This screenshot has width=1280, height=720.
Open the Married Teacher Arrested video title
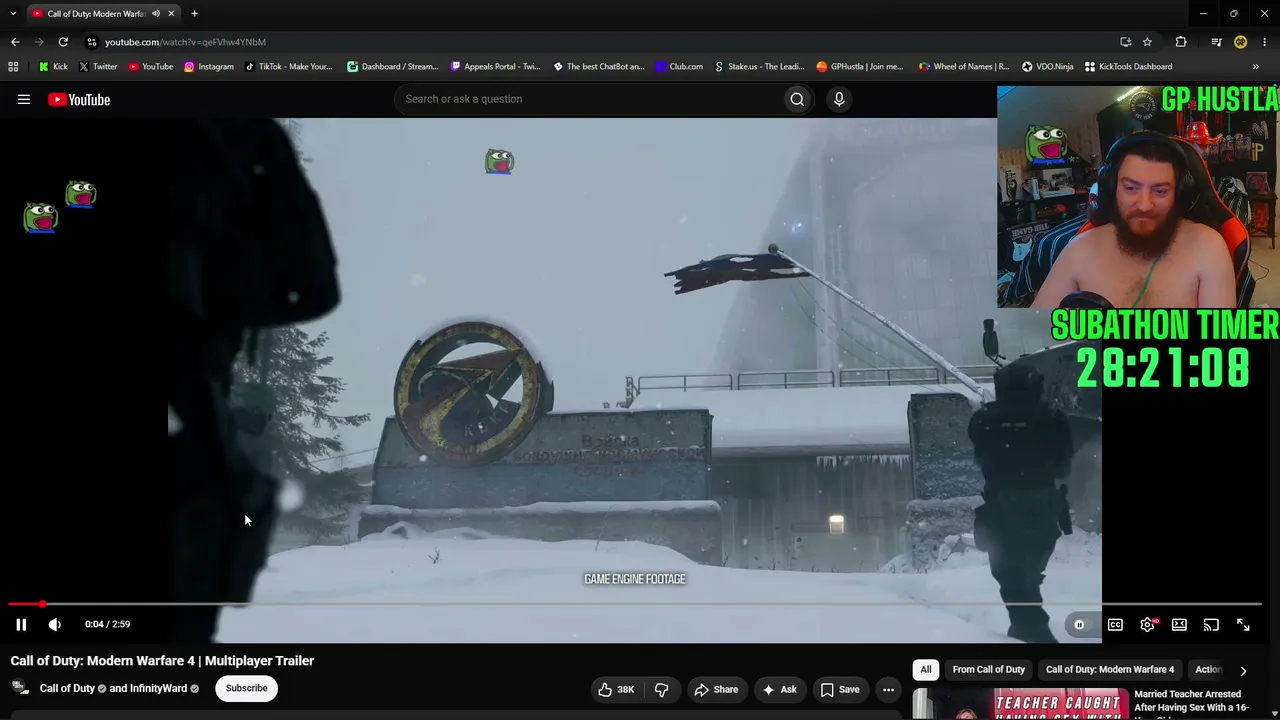[1193, 701]
